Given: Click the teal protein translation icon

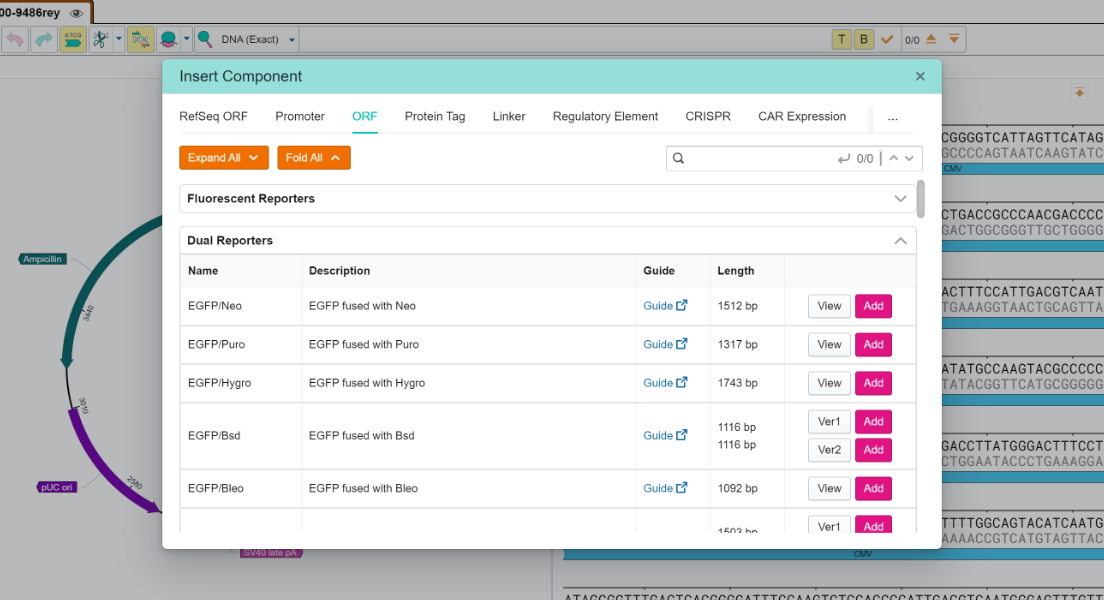Looking at the screenshot, I should click(168, 39).
